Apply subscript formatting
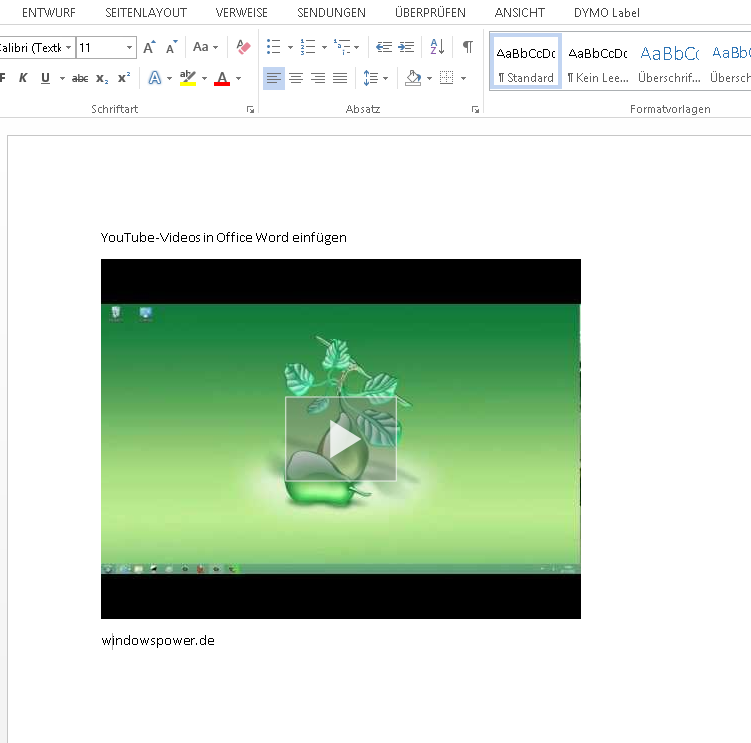Viewport: 751px width, 743px height. tap(102, 78)
